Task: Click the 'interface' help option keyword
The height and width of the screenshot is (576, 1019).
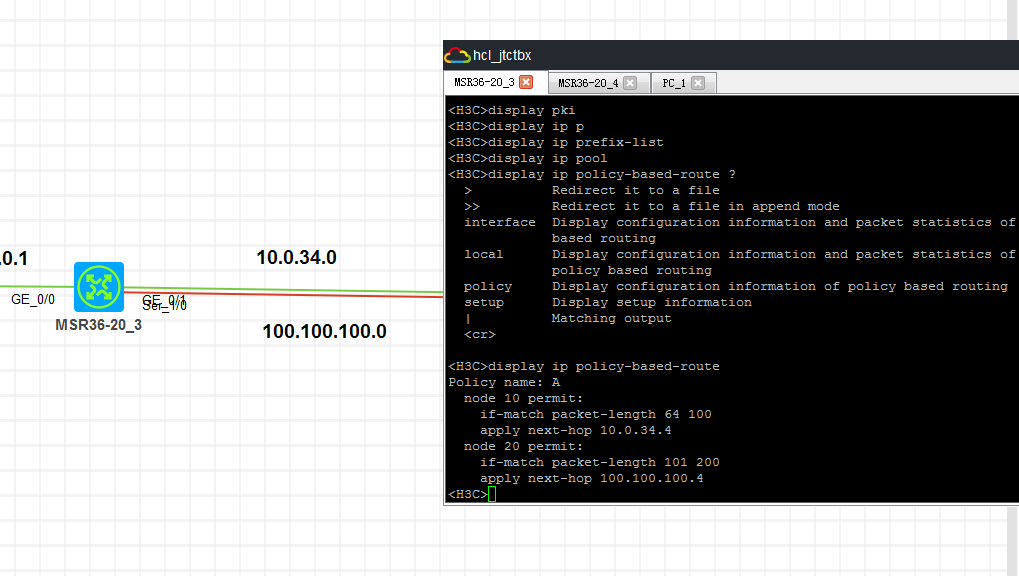Action: pyautogui.click(x=500, y=222)
